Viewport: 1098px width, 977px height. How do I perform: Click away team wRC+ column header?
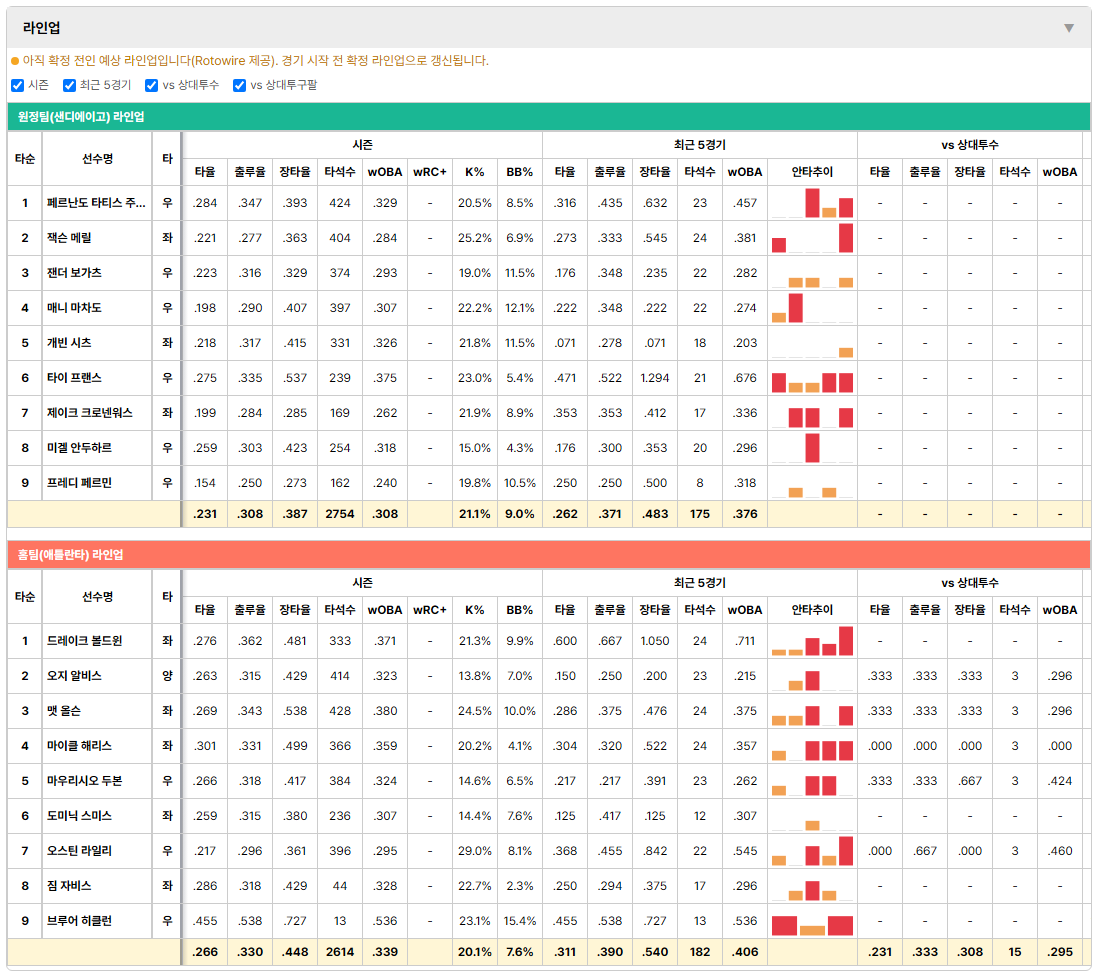[429, 172]
